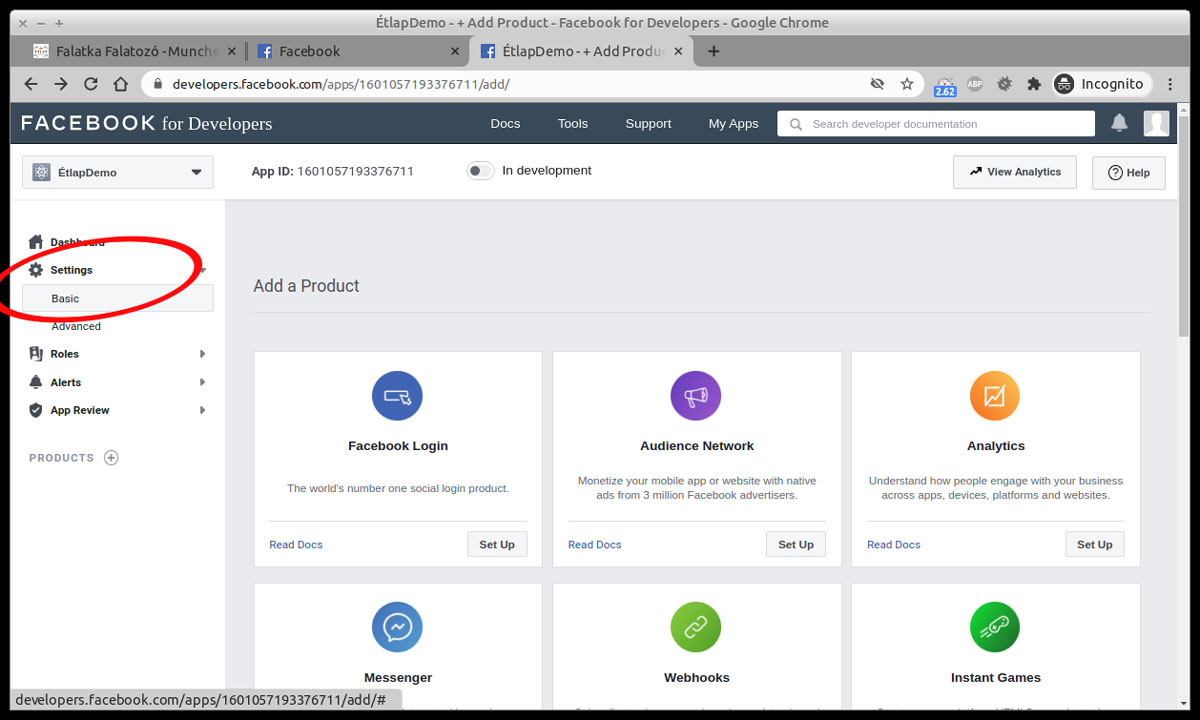Image resolution: width=1200 pixels, height=720 pixels.
Task: Click the Audience Network megaphone icon
Action: pyautogui.click(x=695, y=396)
